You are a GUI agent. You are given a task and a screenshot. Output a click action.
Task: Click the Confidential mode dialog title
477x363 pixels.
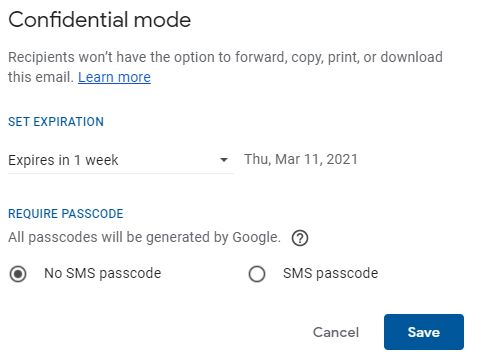[x=100, y=20]
